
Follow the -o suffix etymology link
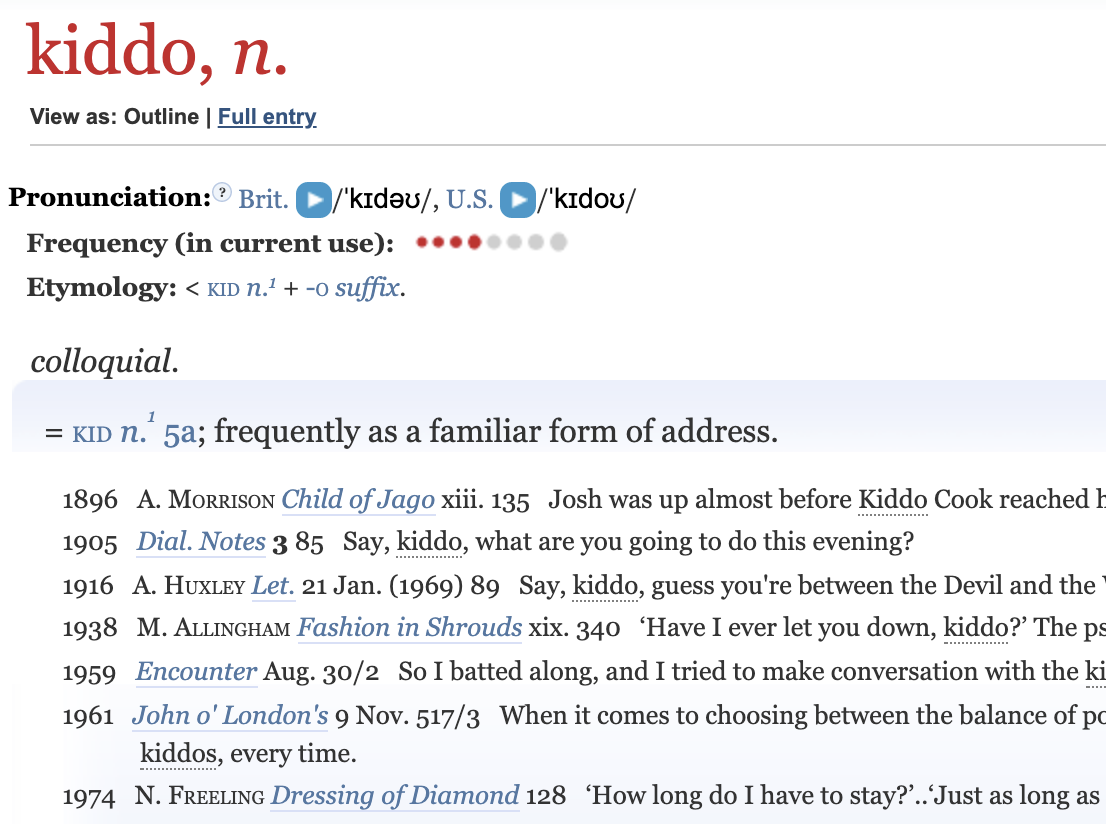click(353, 288)
